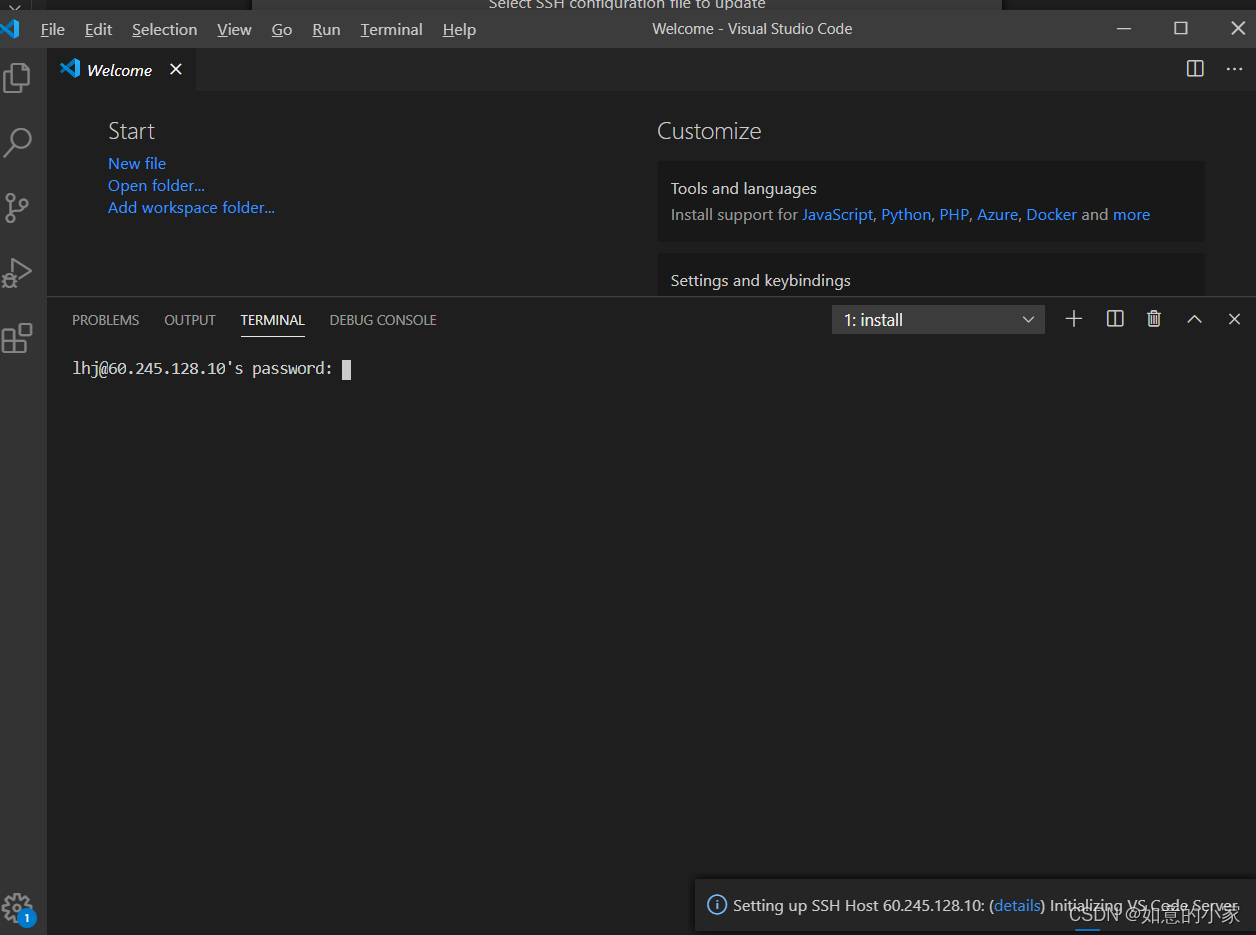Open the Run menu
This screenshot has width=1256, height=935.
[326, 29]
